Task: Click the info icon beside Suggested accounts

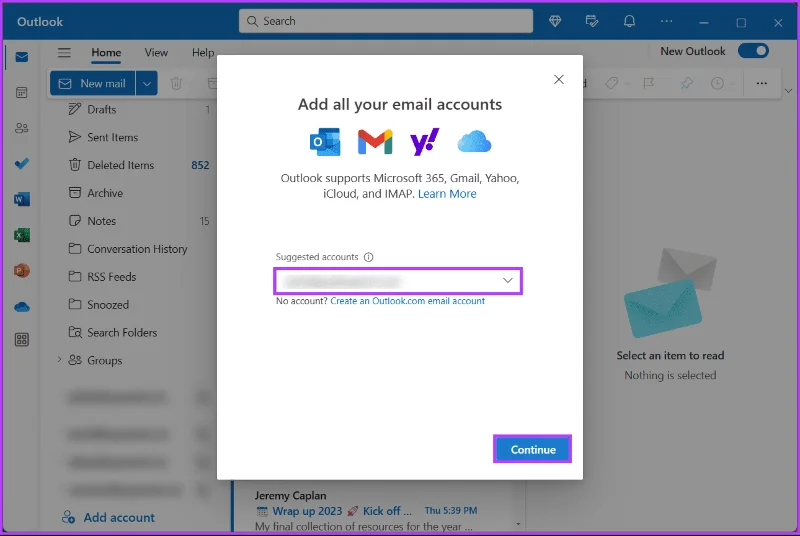Action: [x=368, y=257]
